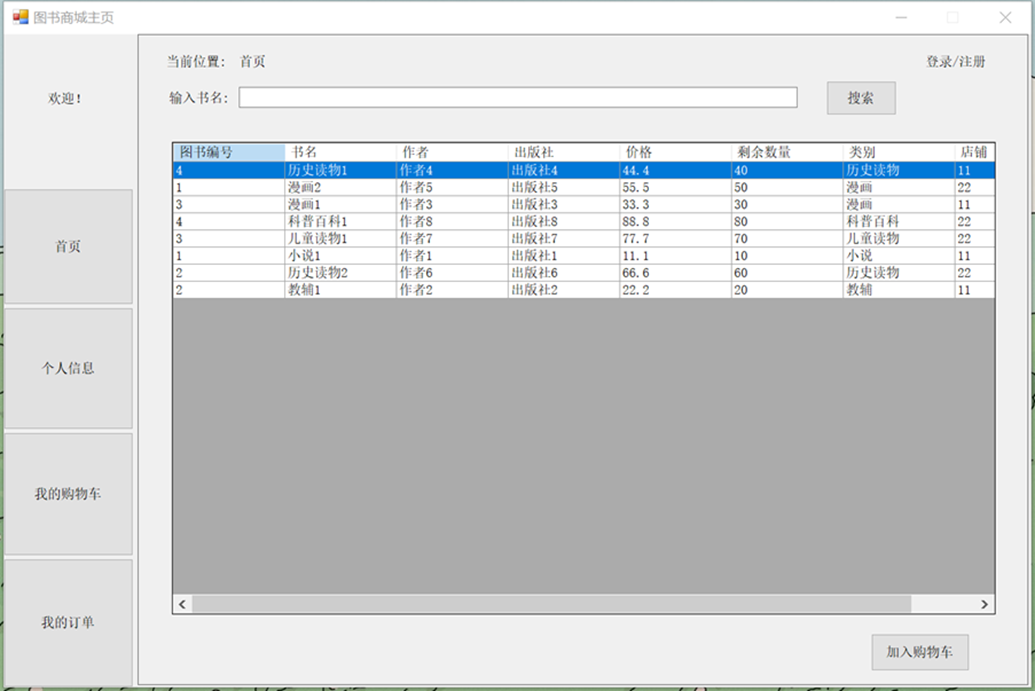
Task: Click the 44.4 price cell
Action: (x=675, y=170)
